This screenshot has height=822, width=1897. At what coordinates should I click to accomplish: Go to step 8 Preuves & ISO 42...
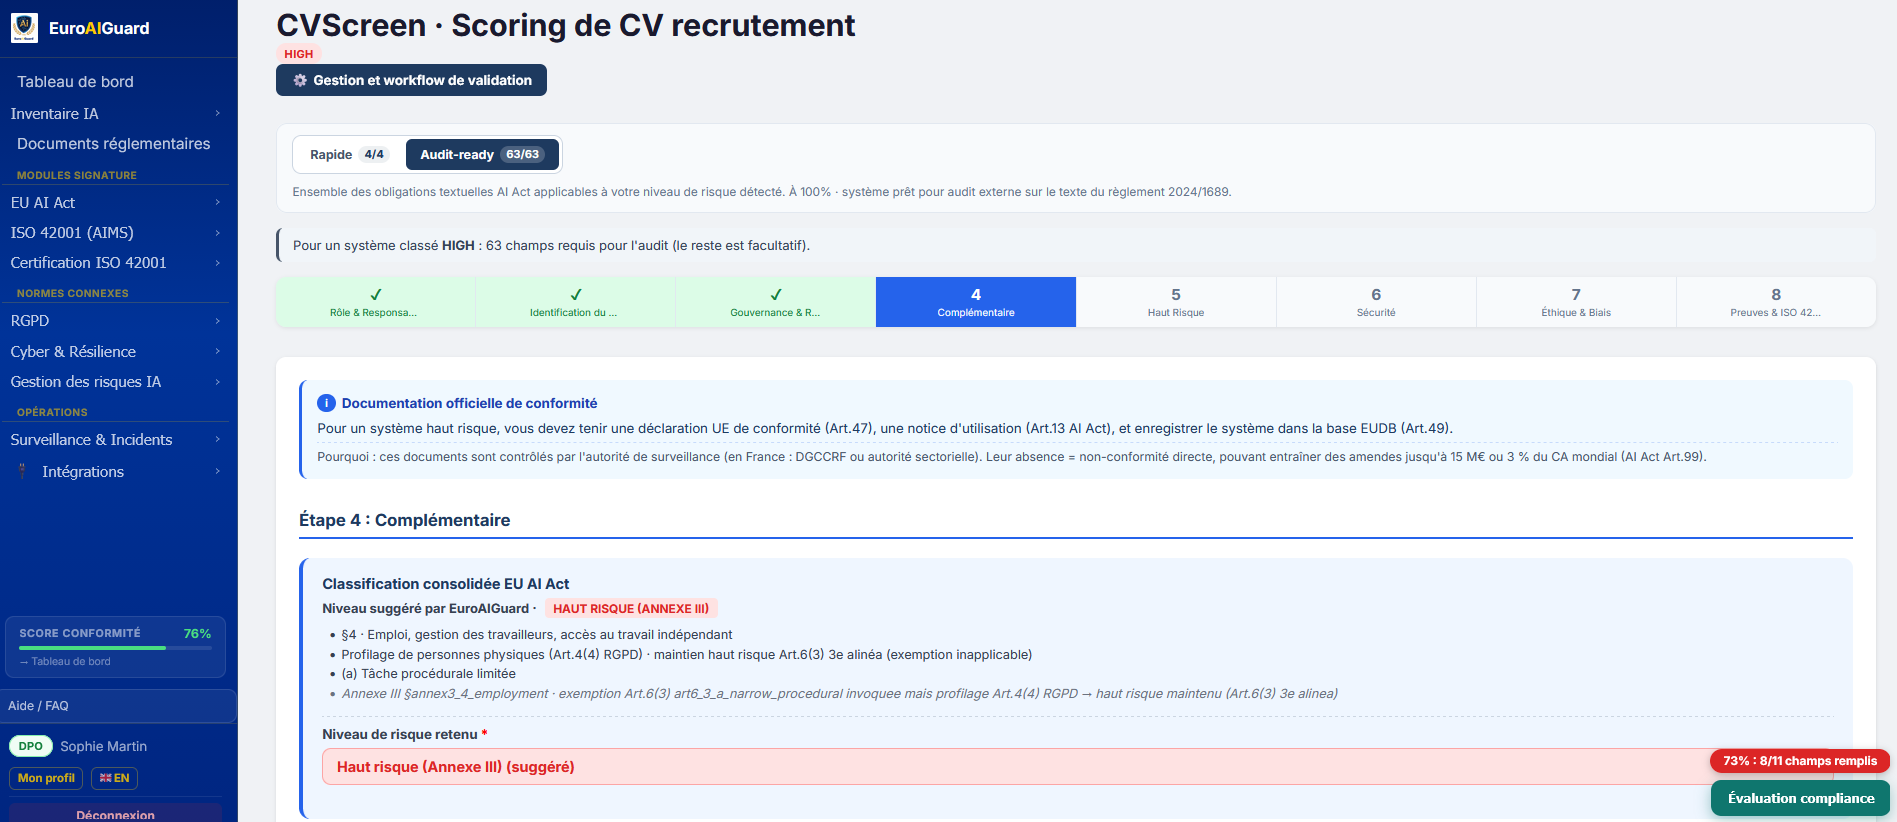click(x=1776, y=302)
